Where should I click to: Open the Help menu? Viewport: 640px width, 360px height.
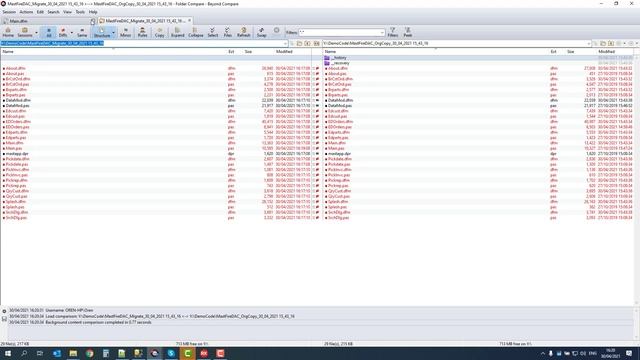click(x=93, y=12)
